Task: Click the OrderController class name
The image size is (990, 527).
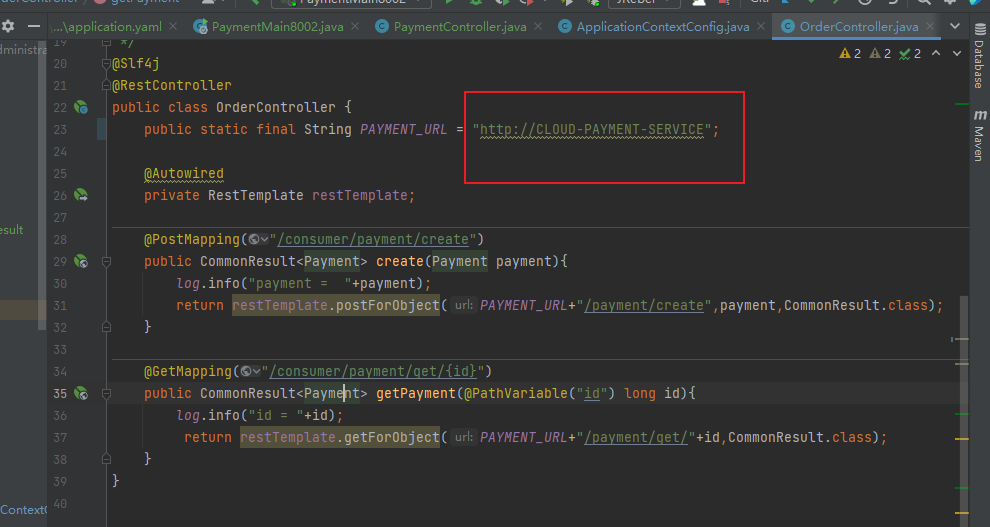Action: point(276,107)
